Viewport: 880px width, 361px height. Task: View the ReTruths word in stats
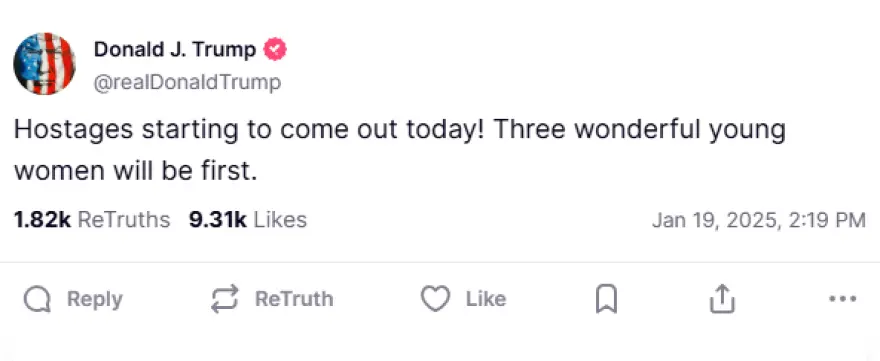(123, 220)
